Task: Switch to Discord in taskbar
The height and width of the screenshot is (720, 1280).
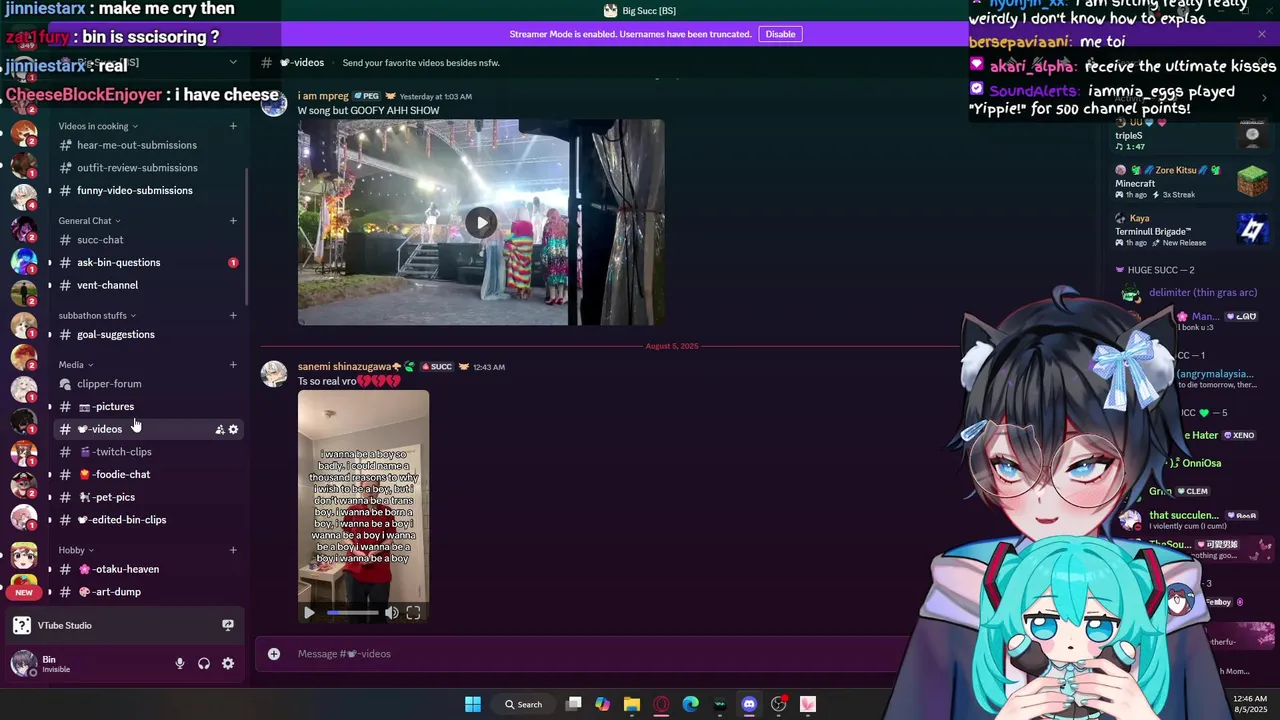Action: tap(749, 704)
